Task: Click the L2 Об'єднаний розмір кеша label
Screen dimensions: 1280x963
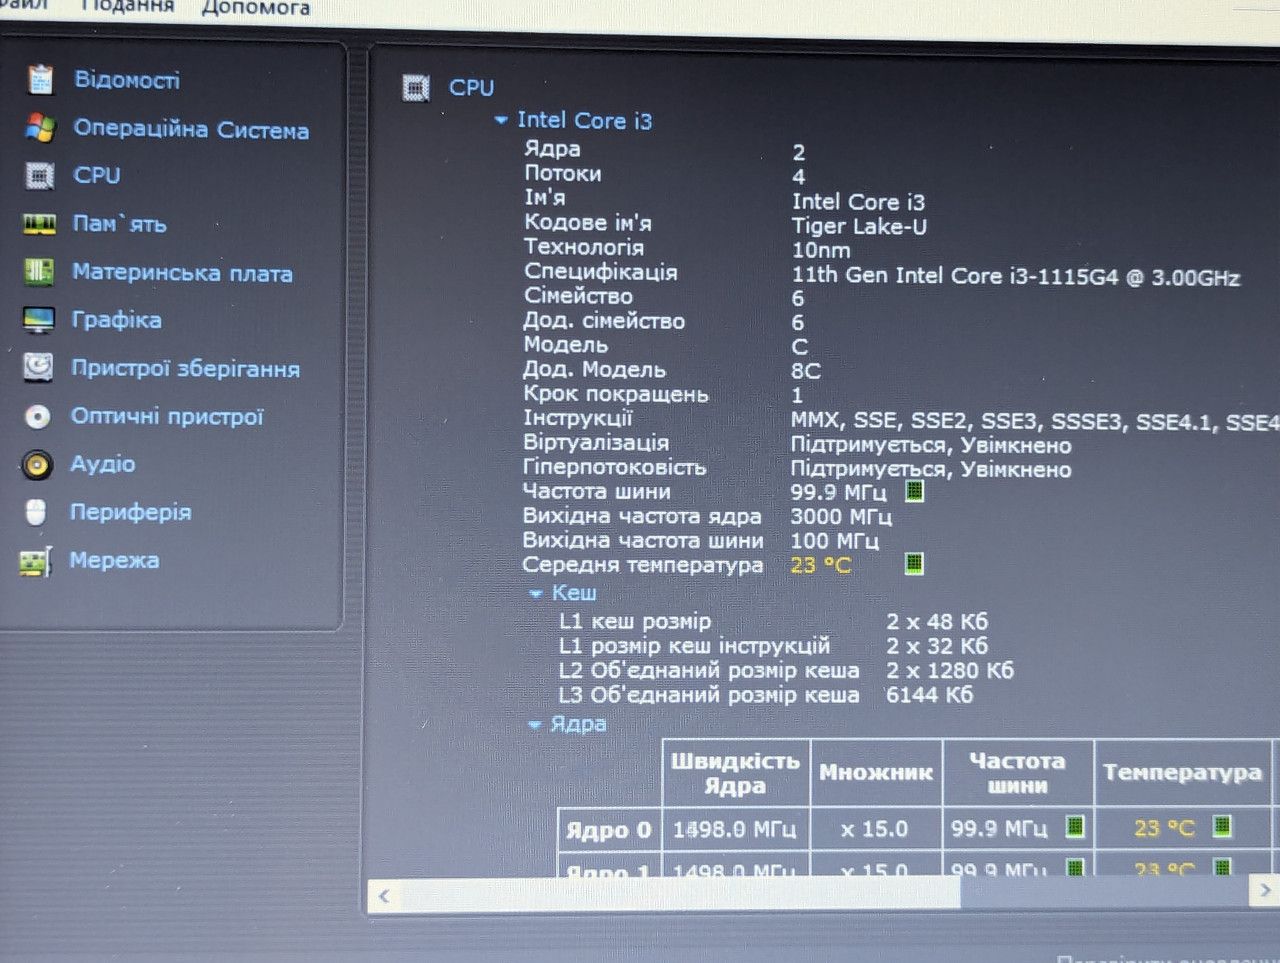Action: coord(709,670)
